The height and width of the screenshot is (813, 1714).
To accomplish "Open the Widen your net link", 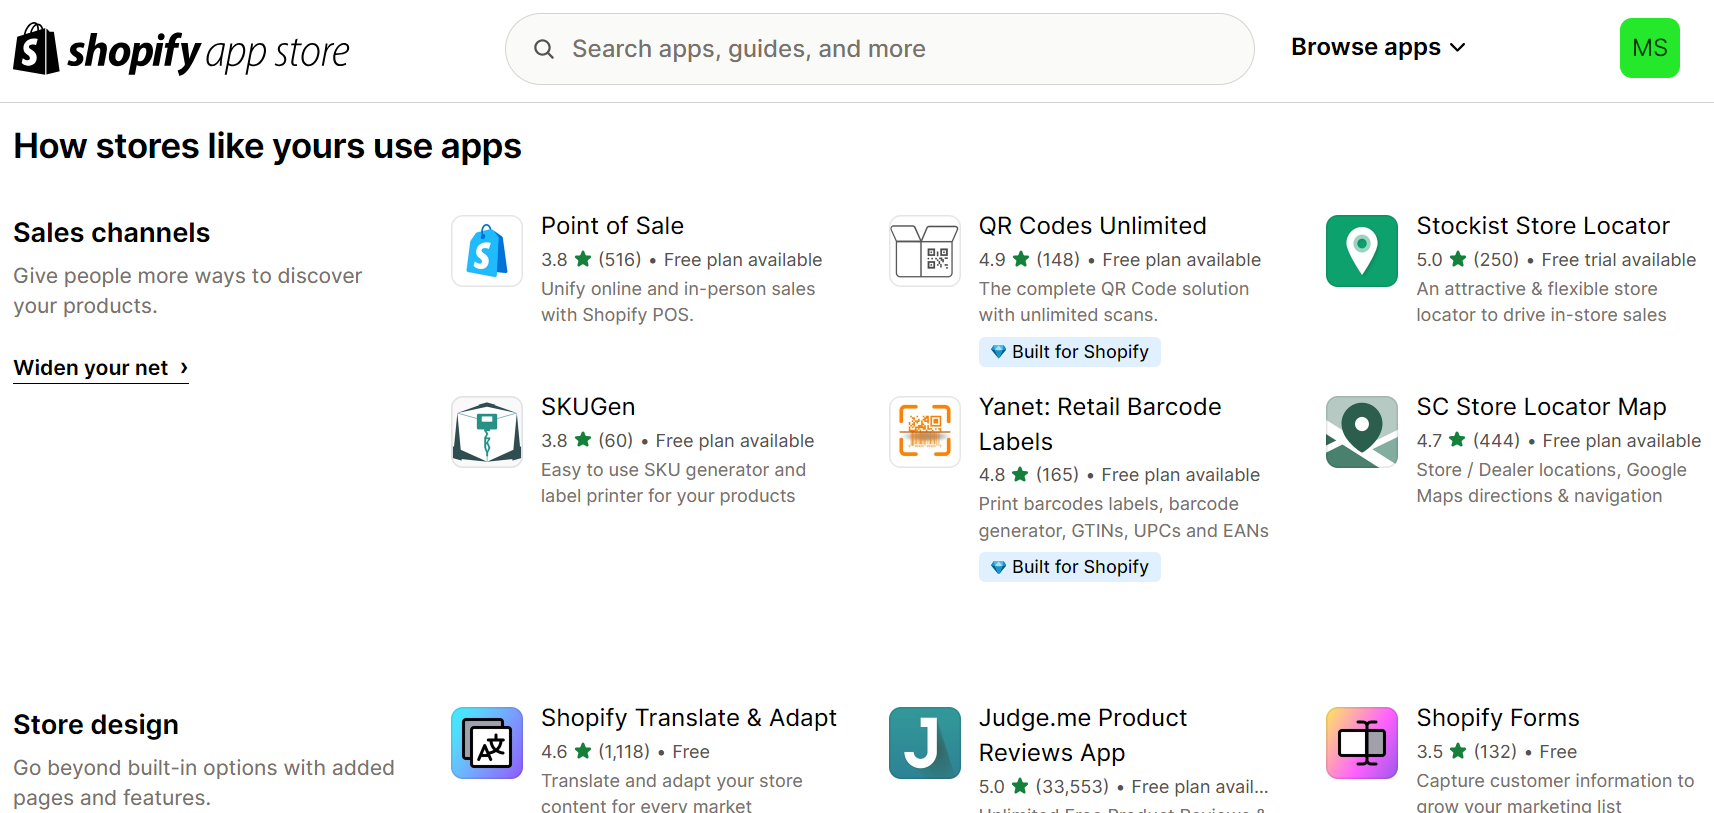I will pos(91,368).
